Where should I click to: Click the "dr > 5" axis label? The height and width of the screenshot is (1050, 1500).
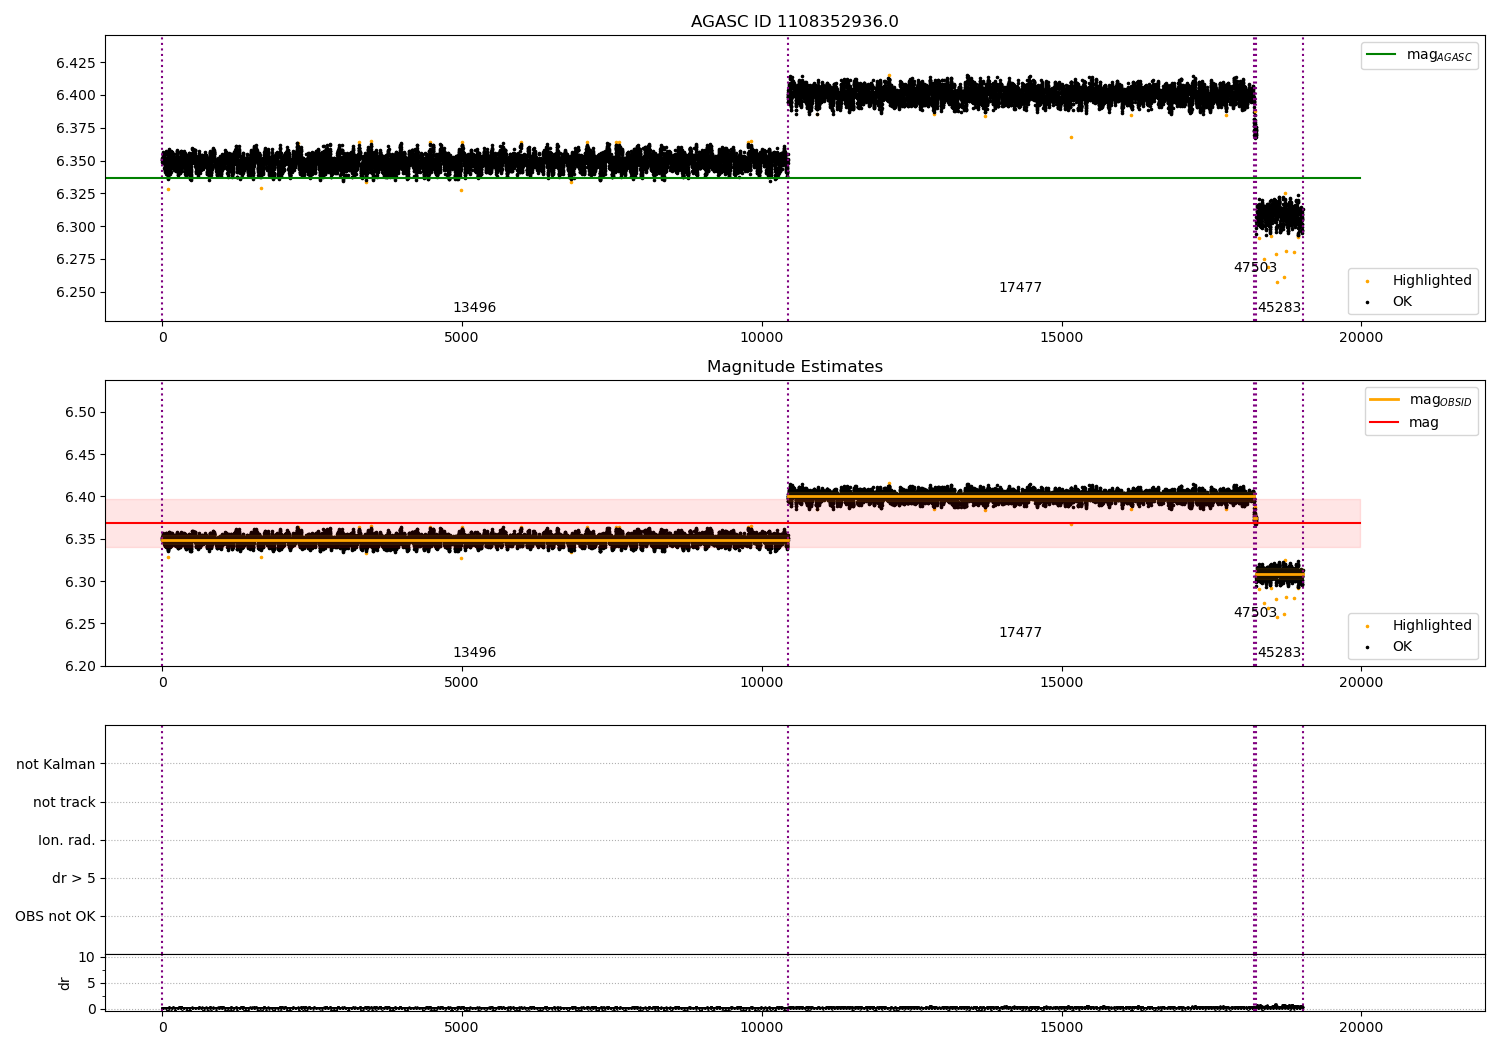point(74,878)
